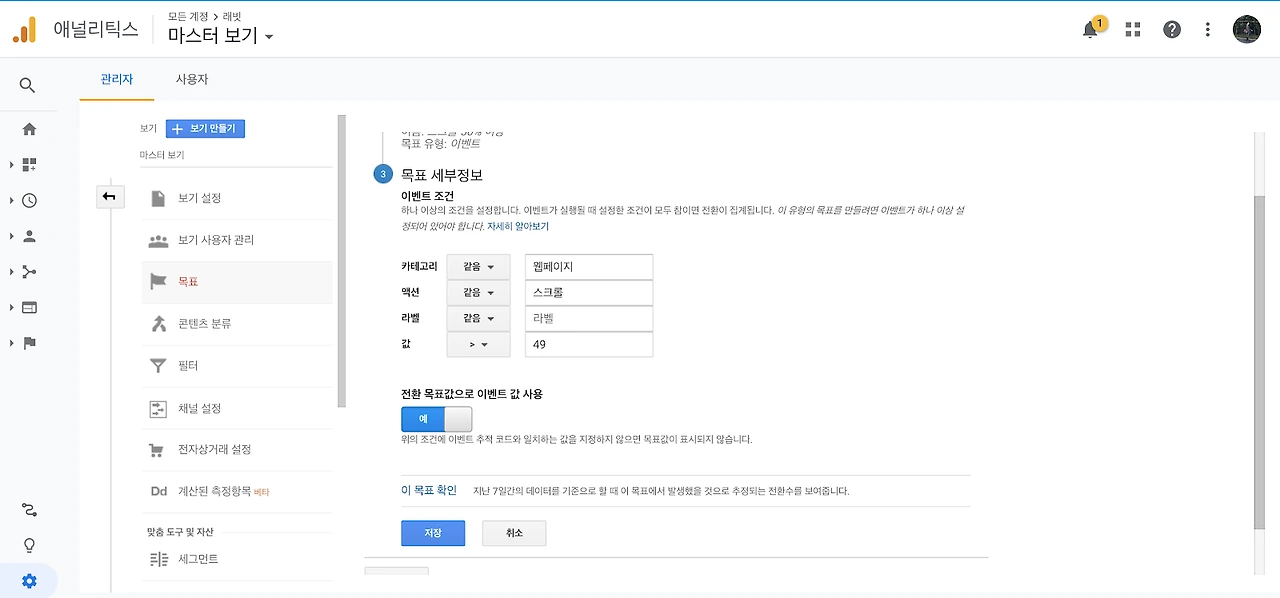Open 세그먼트 menu item
The image size is (1280, 598).
[x=237, y=559]
